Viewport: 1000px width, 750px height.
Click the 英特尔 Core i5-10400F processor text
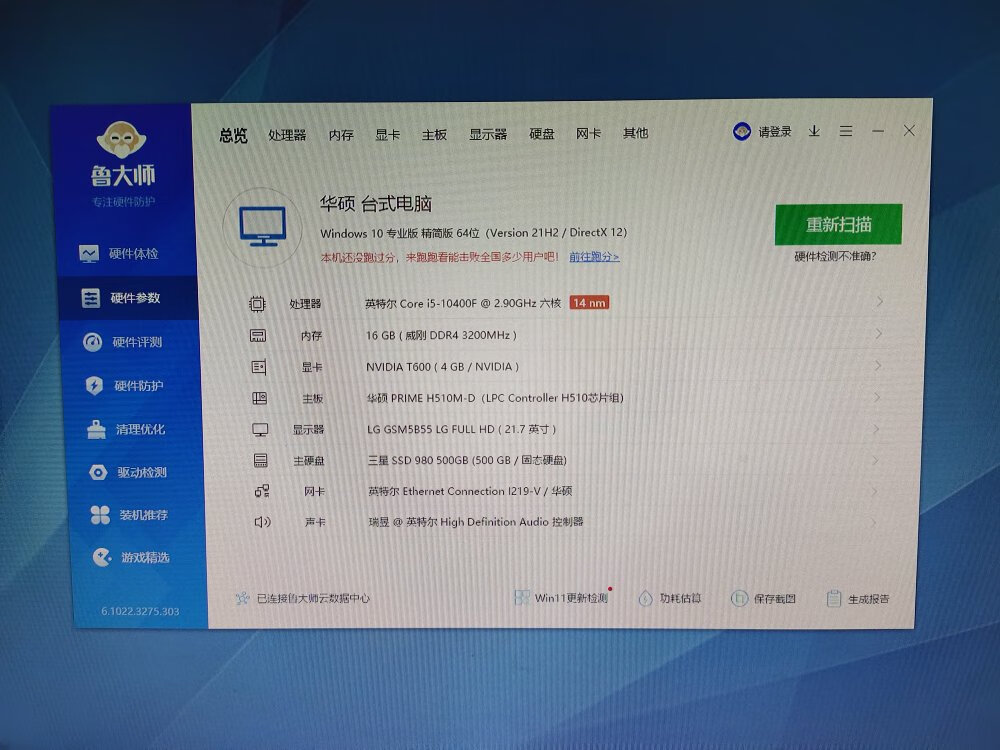tap(463, 303)
